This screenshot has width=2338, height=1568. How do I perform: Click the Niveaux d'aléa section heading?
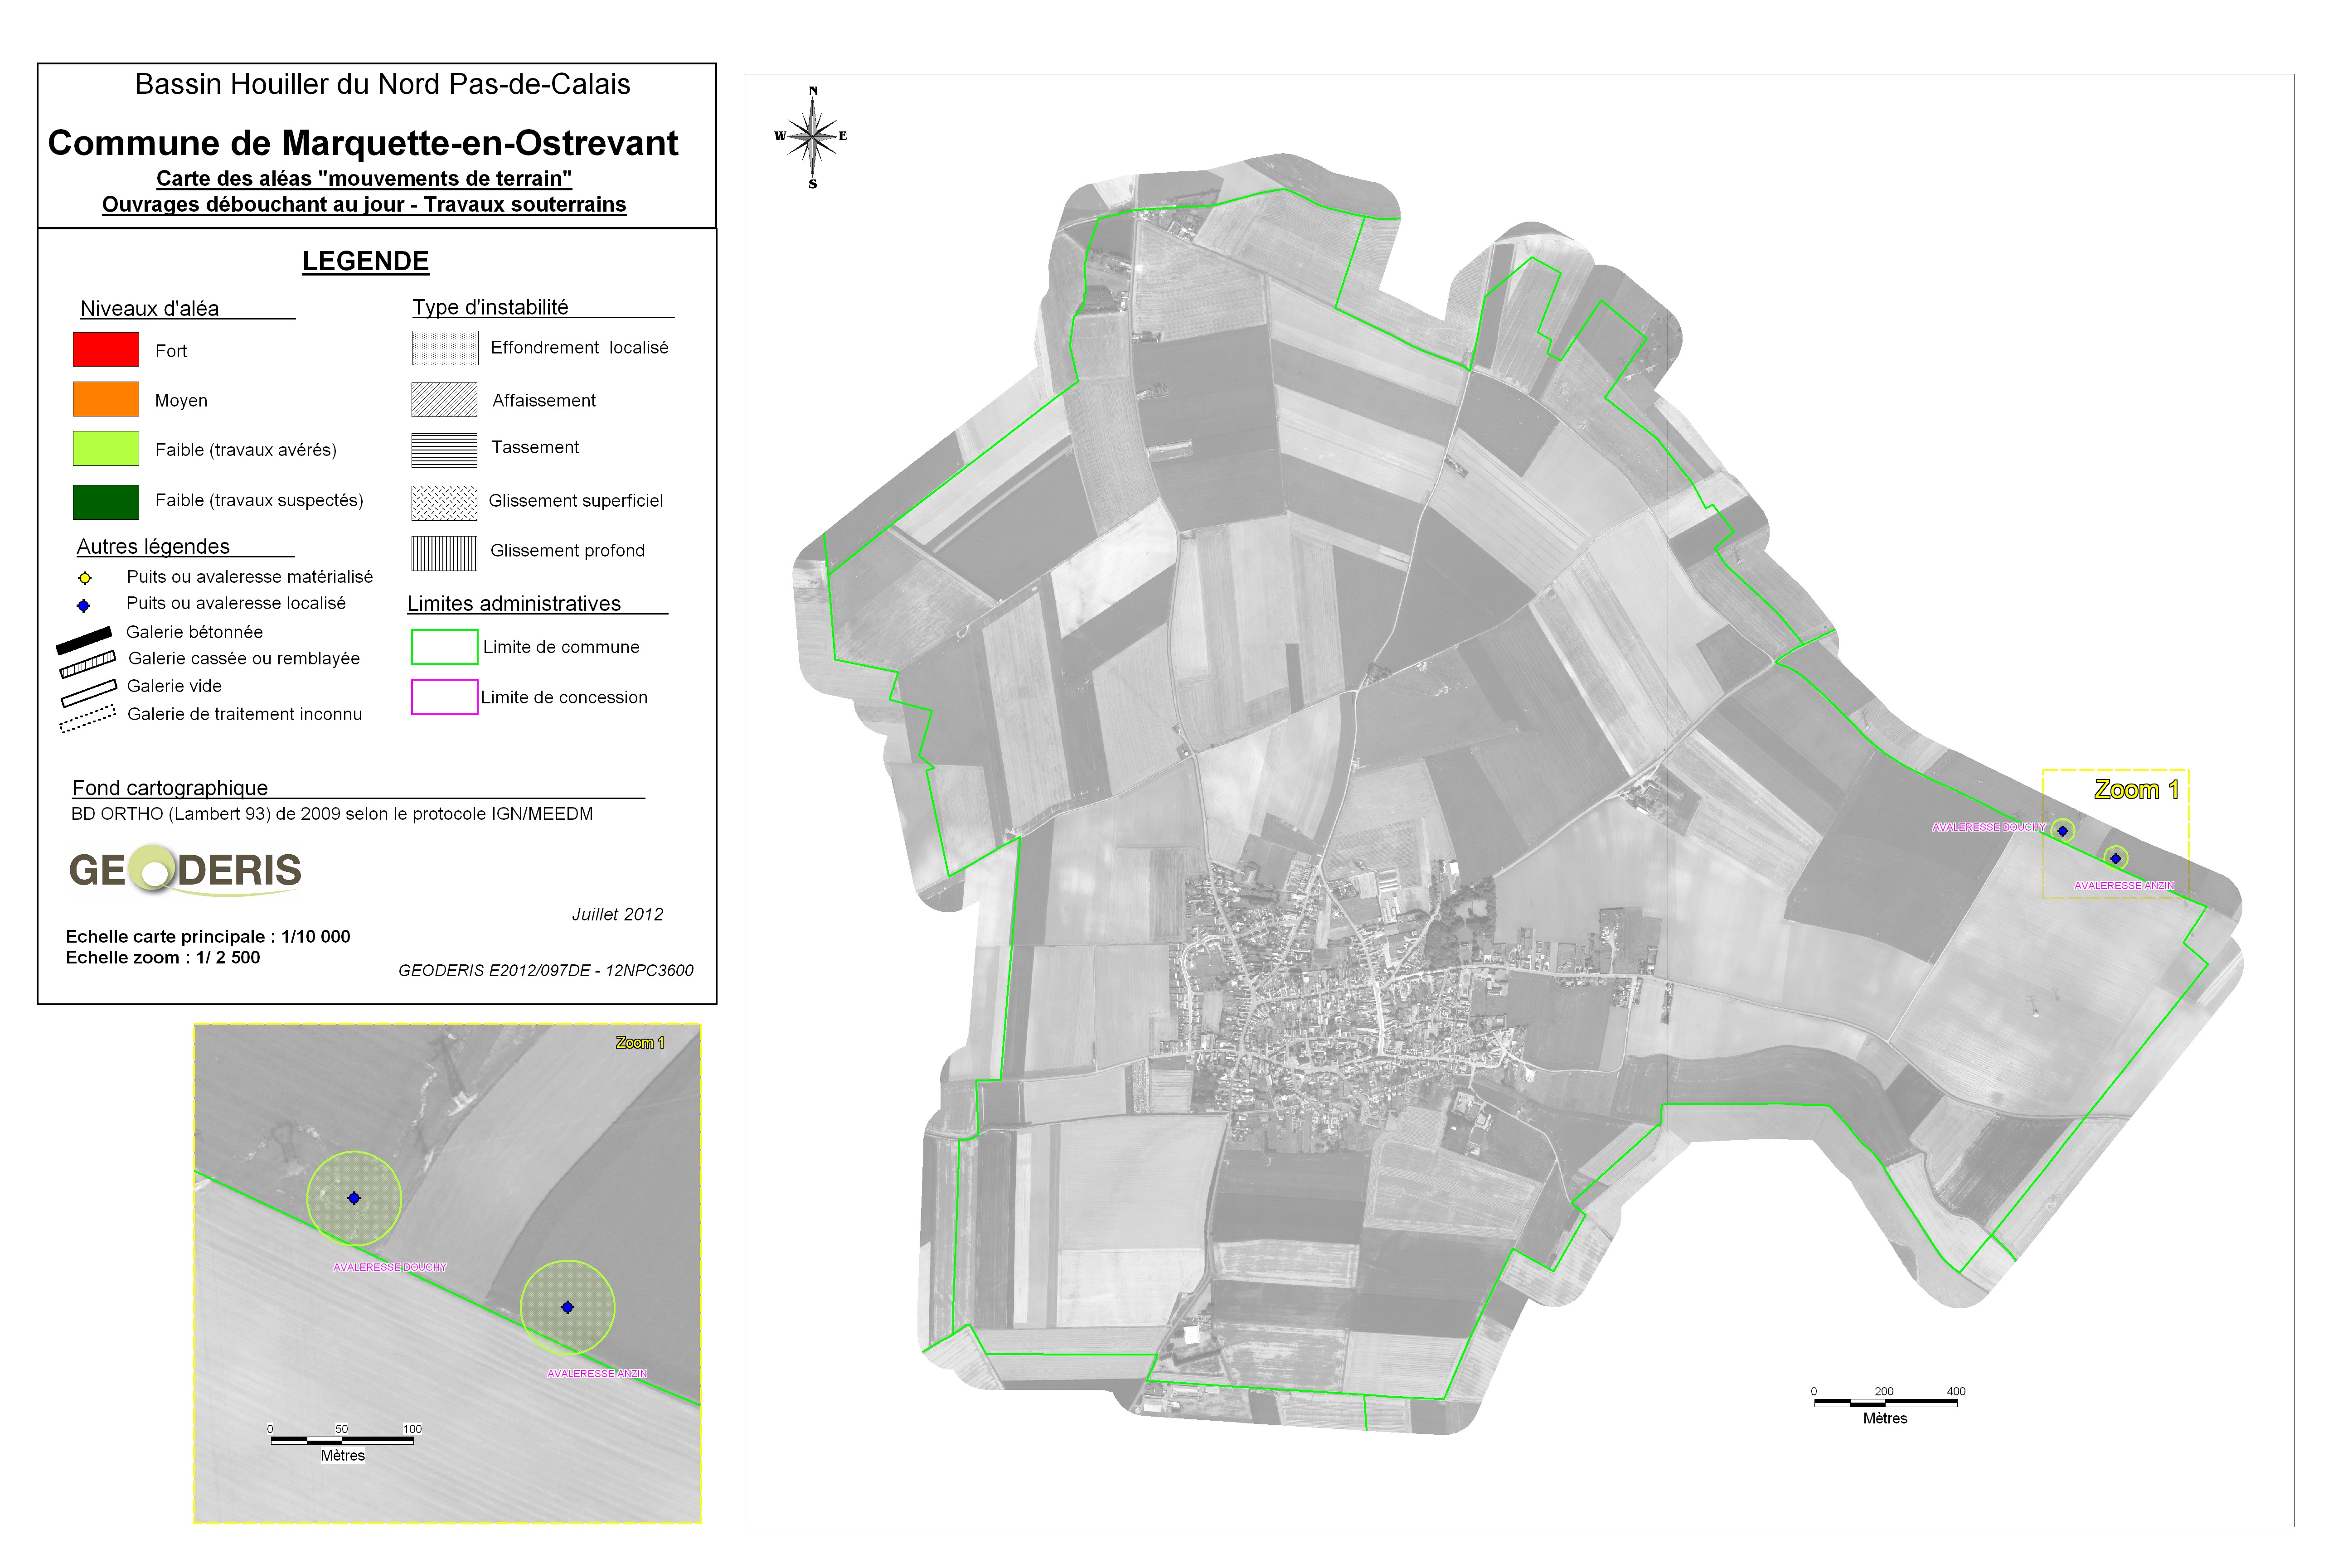(x=149, y=309)
